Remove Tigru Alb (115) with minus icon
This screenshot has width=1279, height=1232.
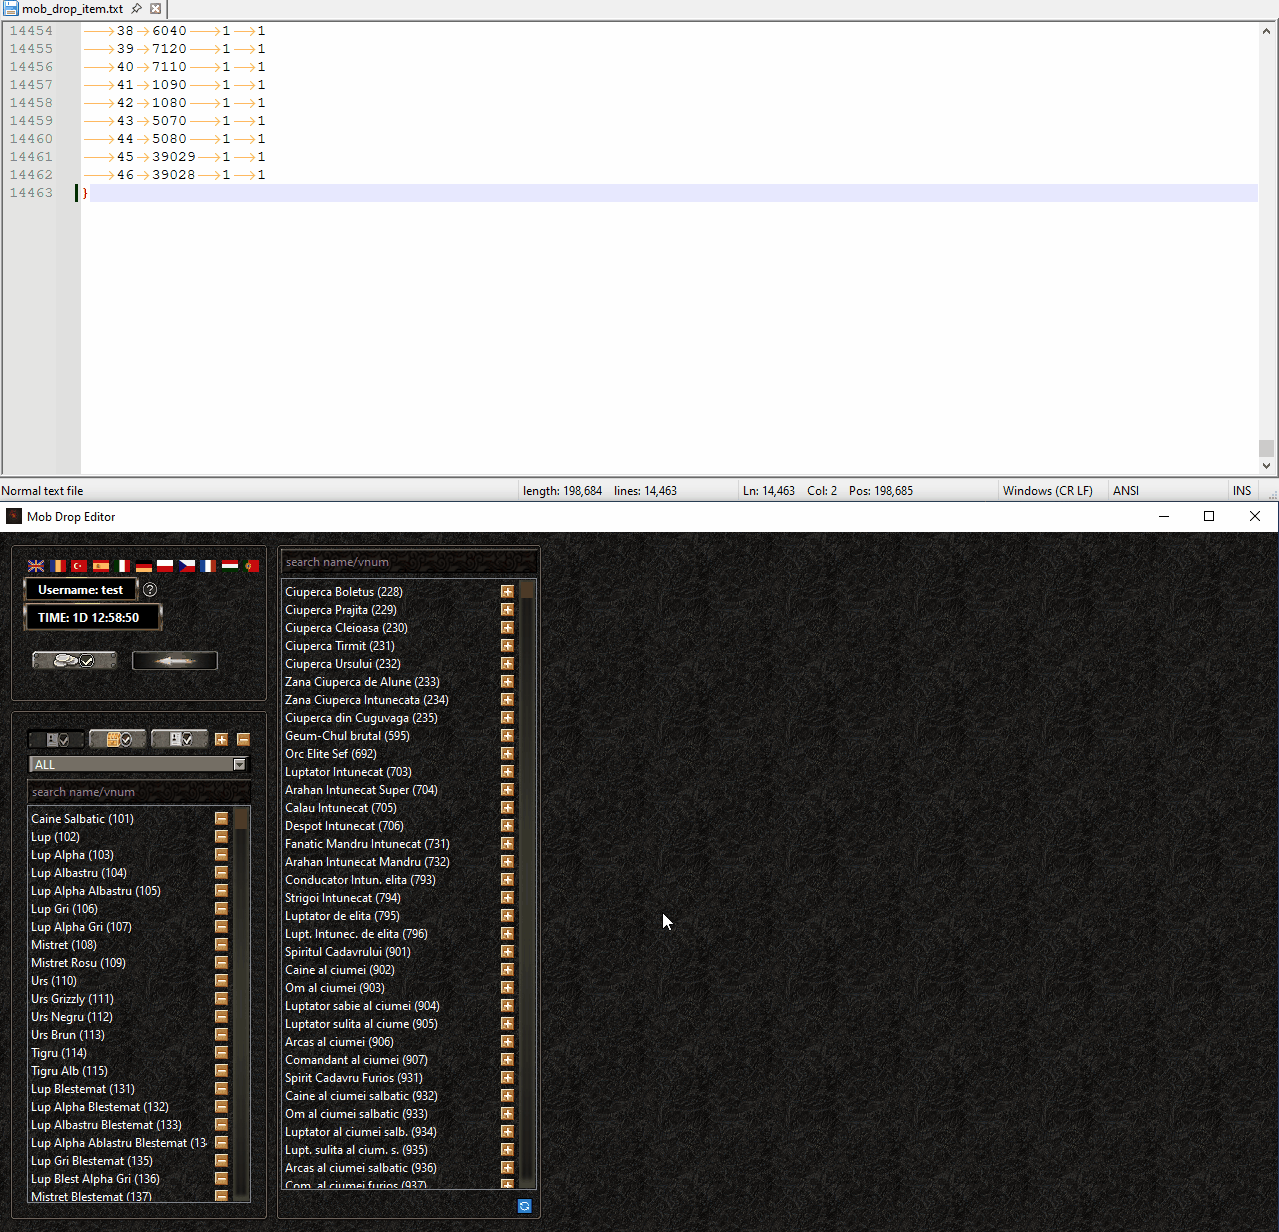pos(221,1071)
